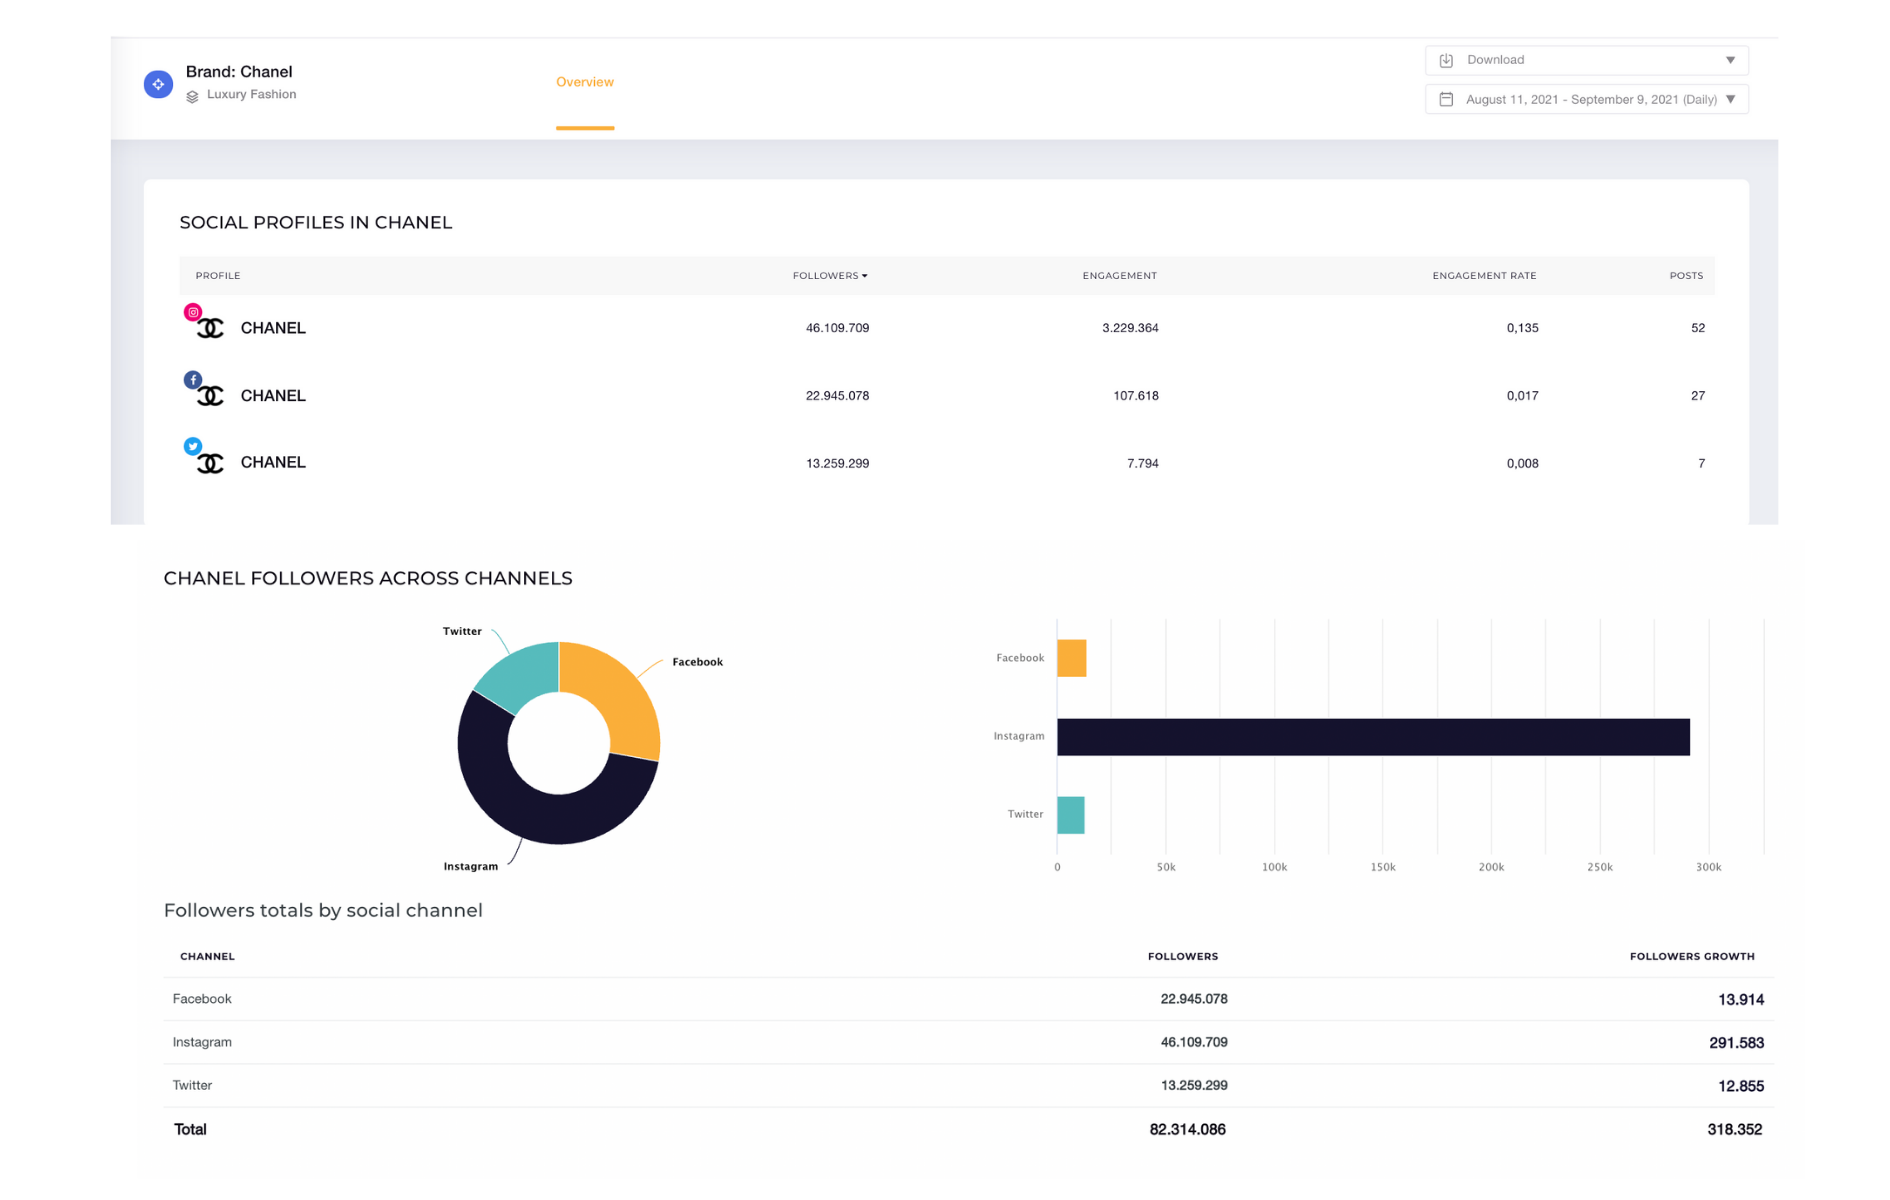Expand the date range dropdown arrow
The image size is (1890, 1200).
pyautogui.click(x=1731, y=99)
